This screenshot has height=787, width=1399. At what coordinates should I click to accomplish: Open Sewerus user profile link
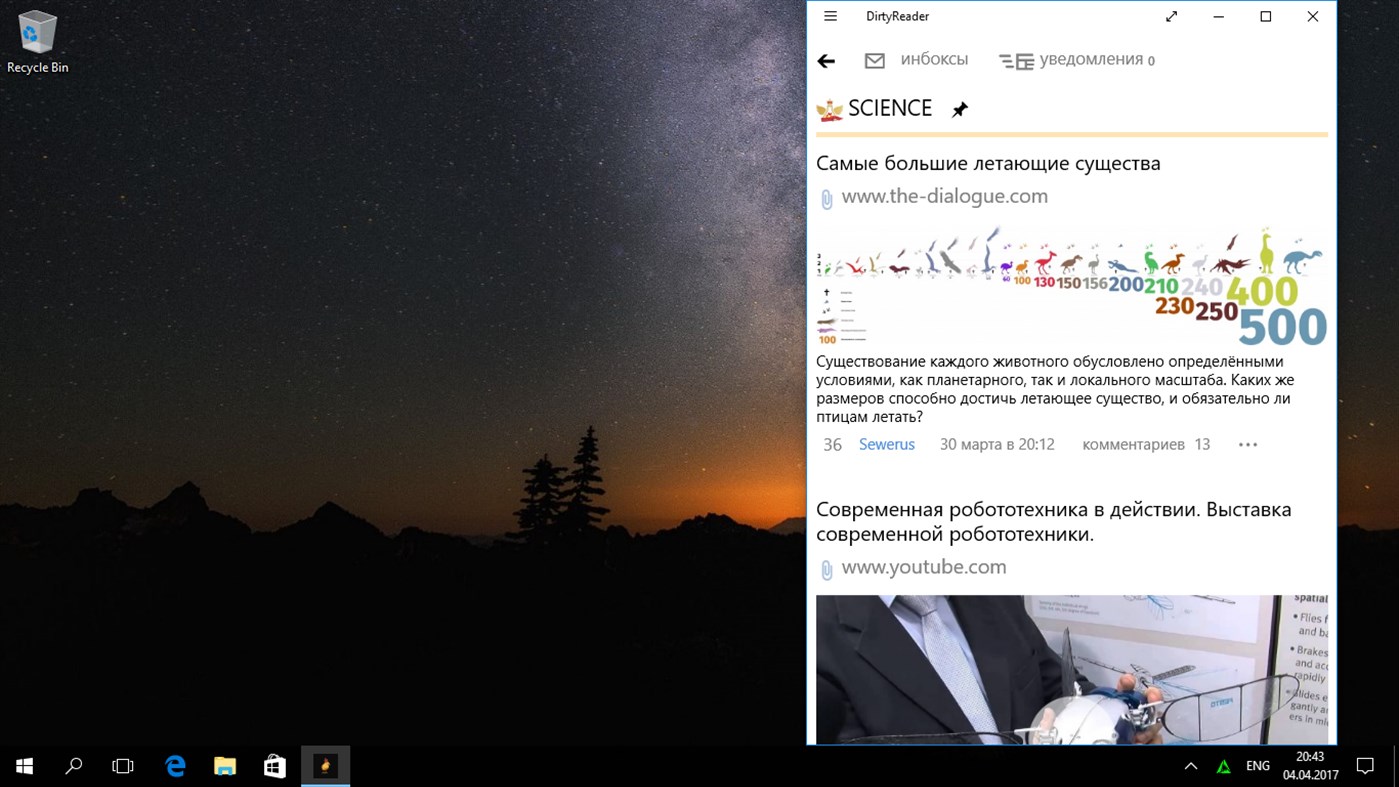886,444
